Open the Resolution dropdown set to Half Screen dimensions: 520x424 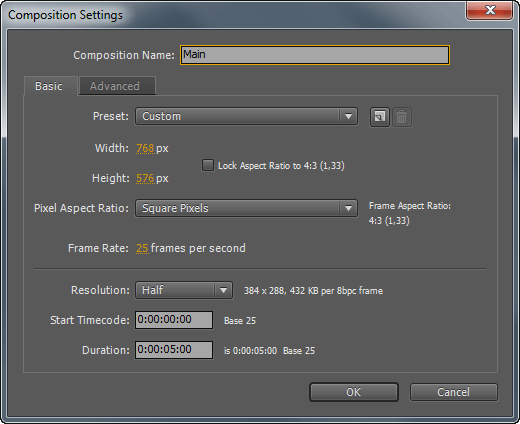(x=184, y=290)
